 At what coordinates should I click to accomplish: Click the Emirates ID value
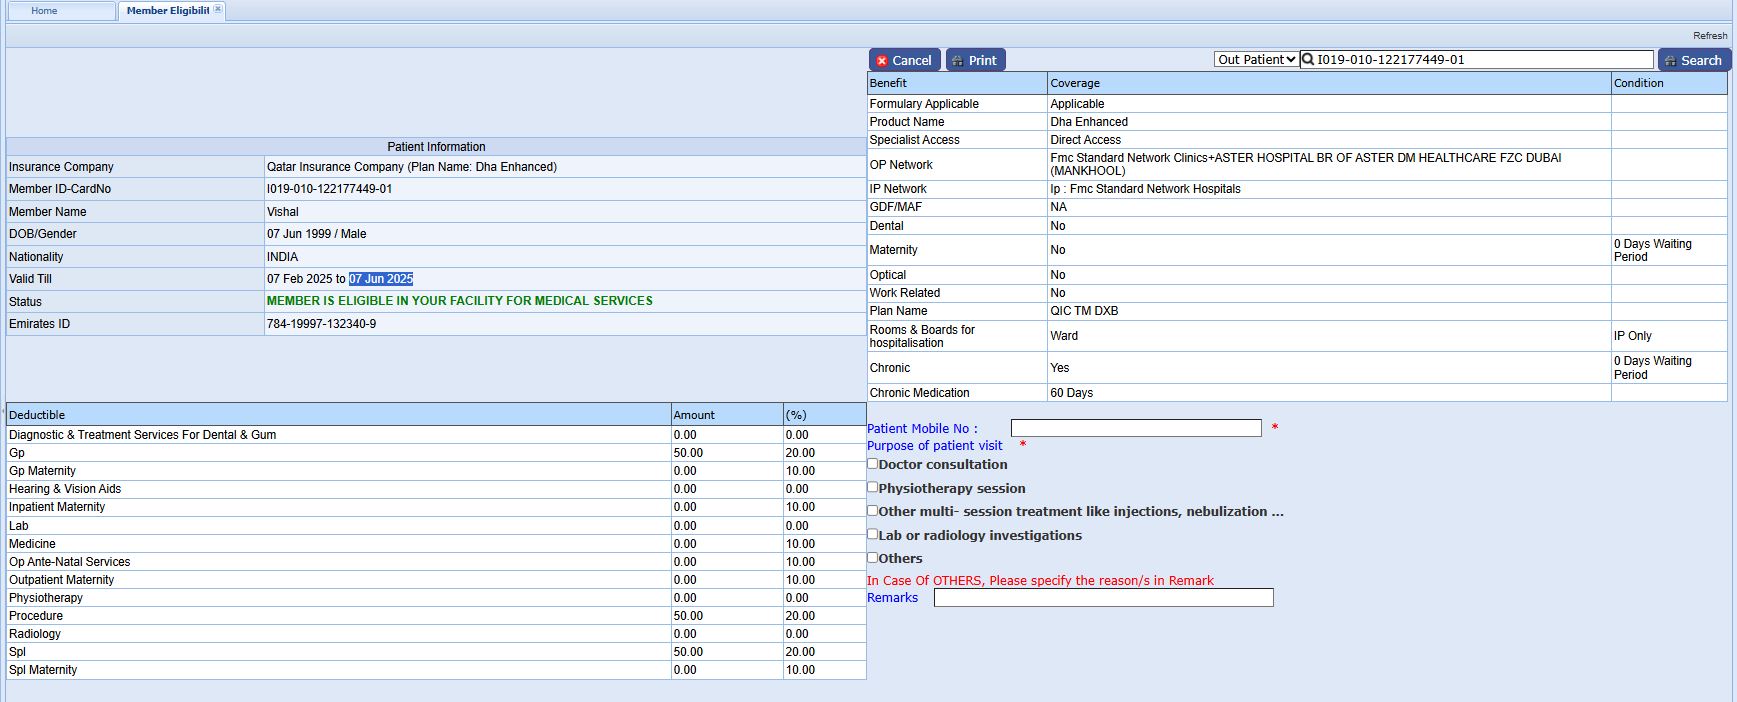pos(321,324)
